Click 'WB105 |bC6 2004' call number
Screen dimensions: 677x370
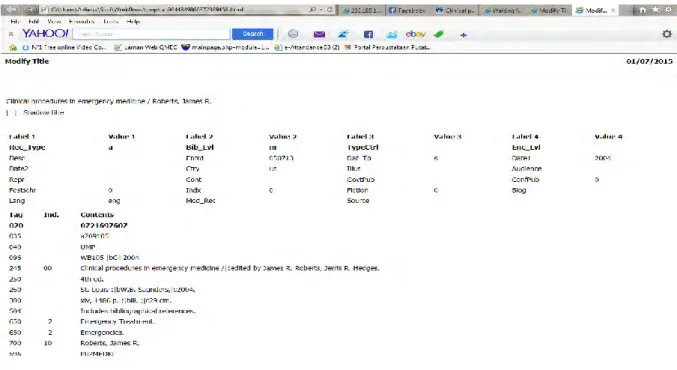tap(110, 257)
